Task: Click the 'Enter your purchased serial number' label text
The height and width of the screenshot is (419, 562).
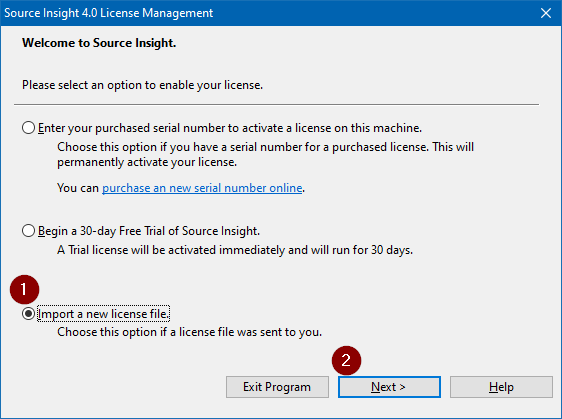Action: tap(230, 128)
